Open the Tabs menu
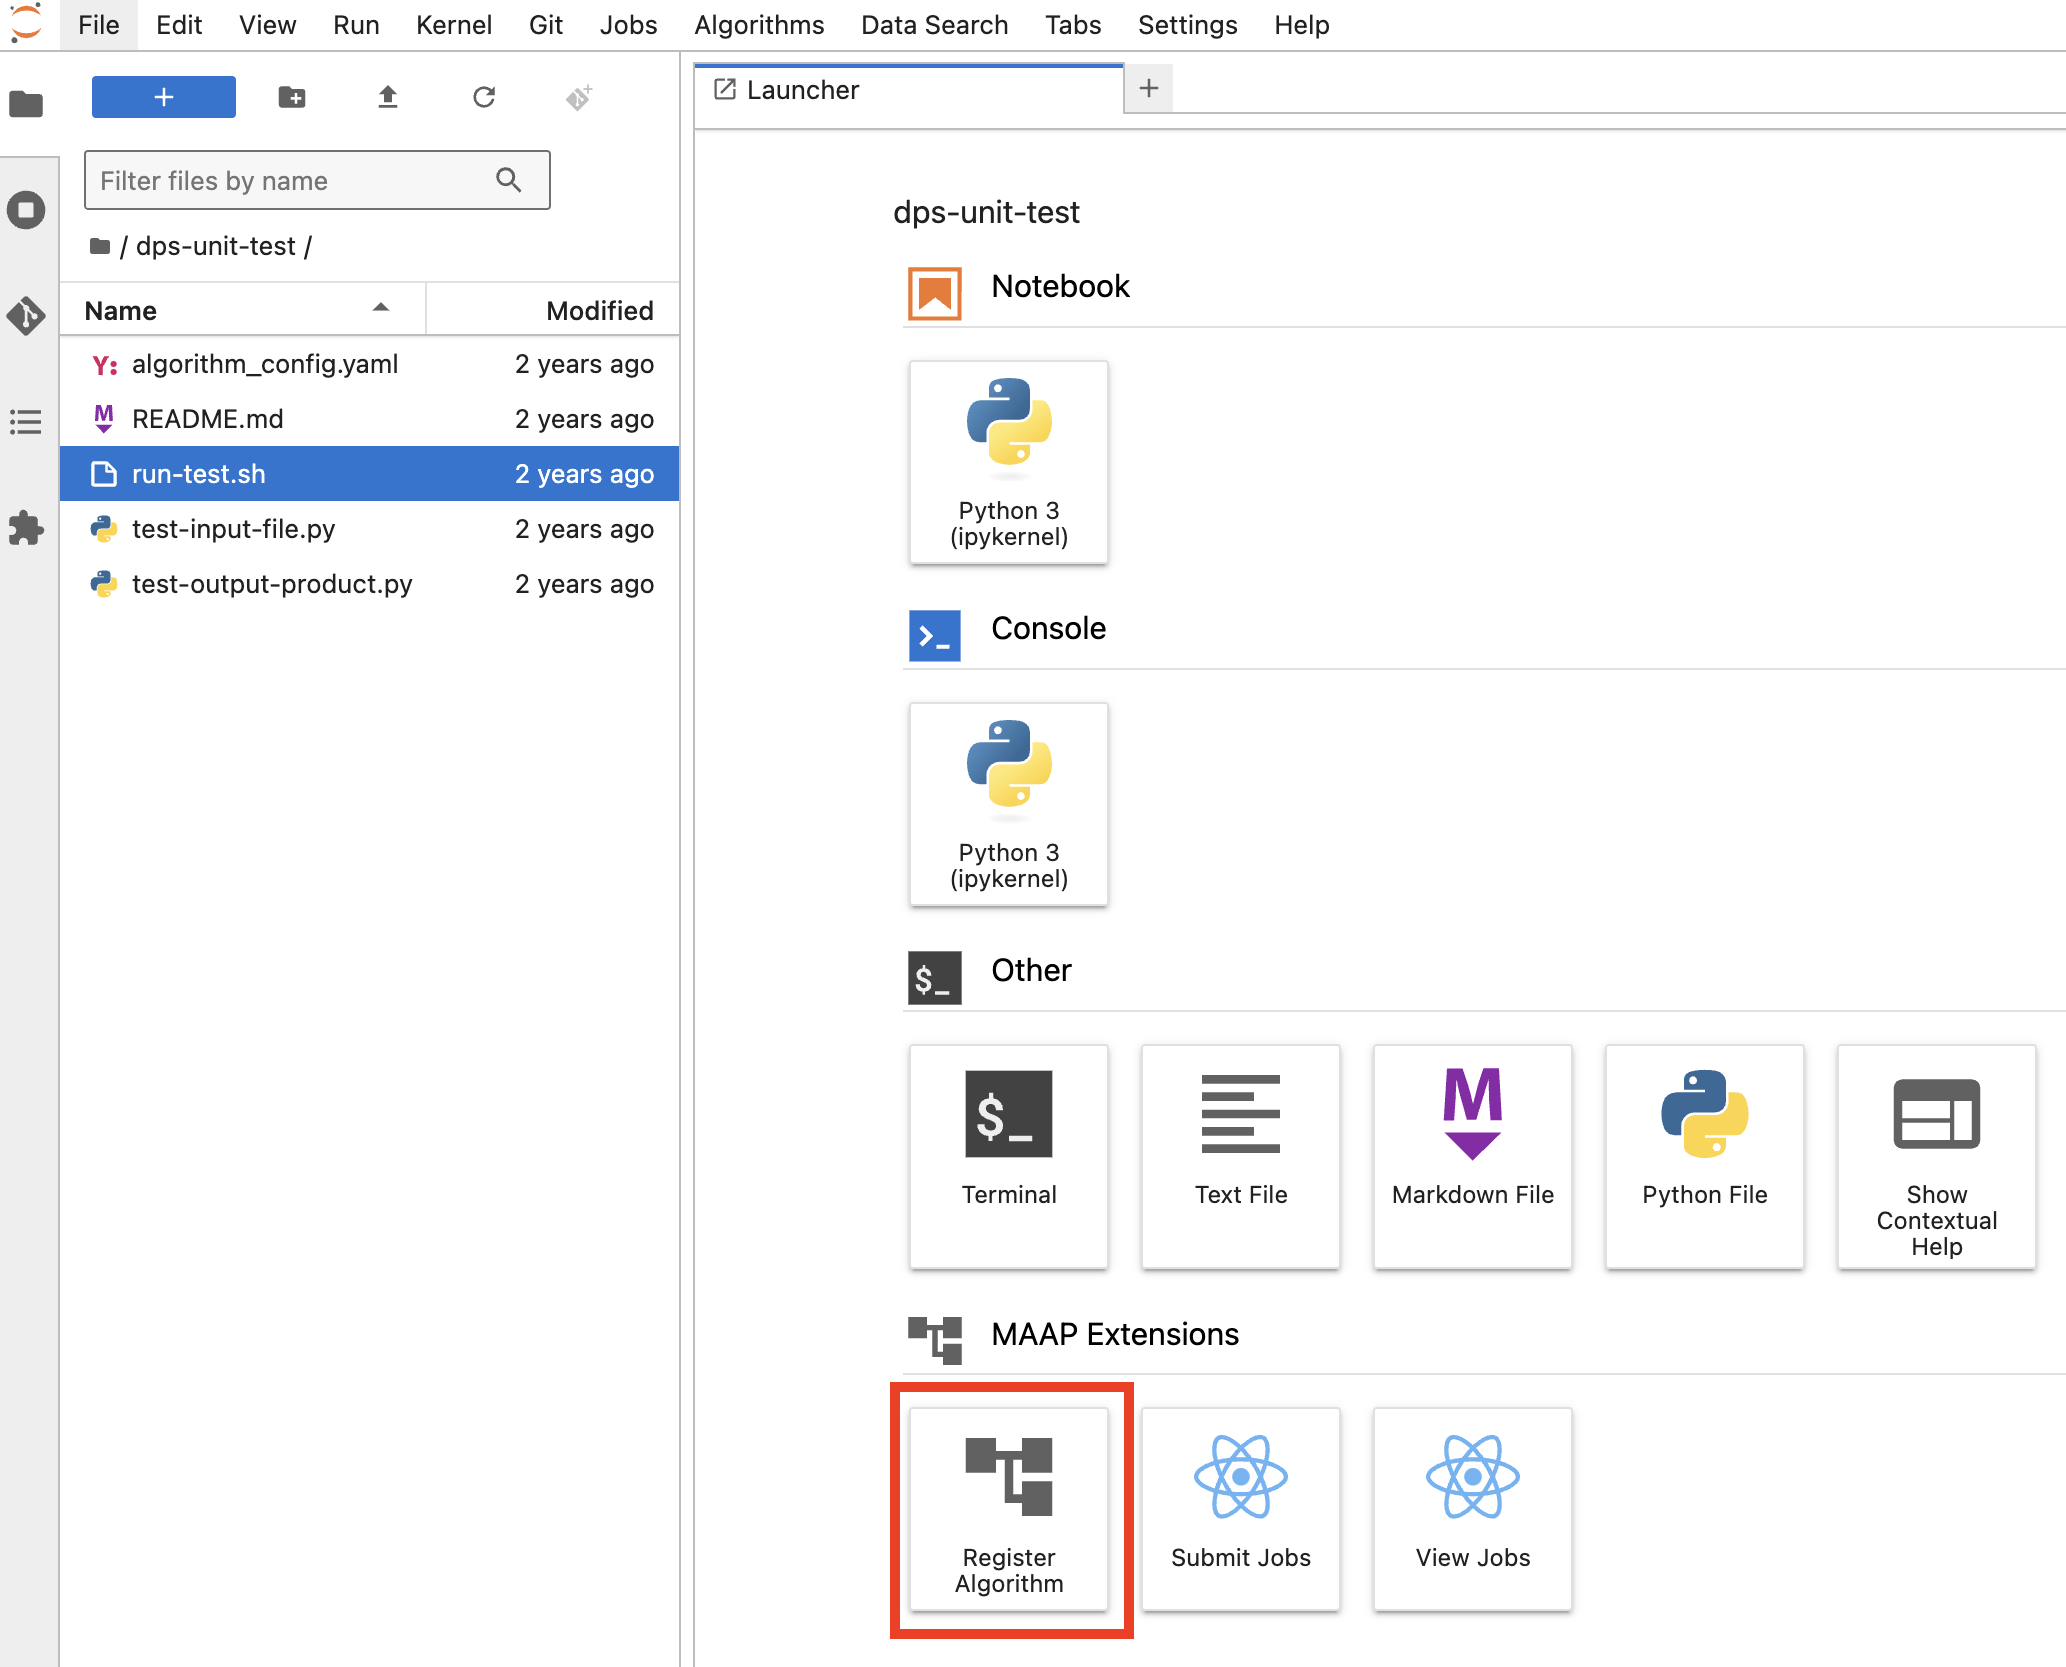Screen dimensions: 2066x1667 [1073, 25]
